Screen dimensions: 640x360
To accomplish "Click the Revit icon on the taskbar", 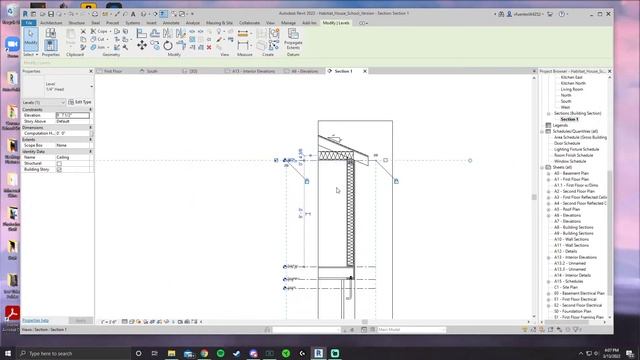I will 318,353.
